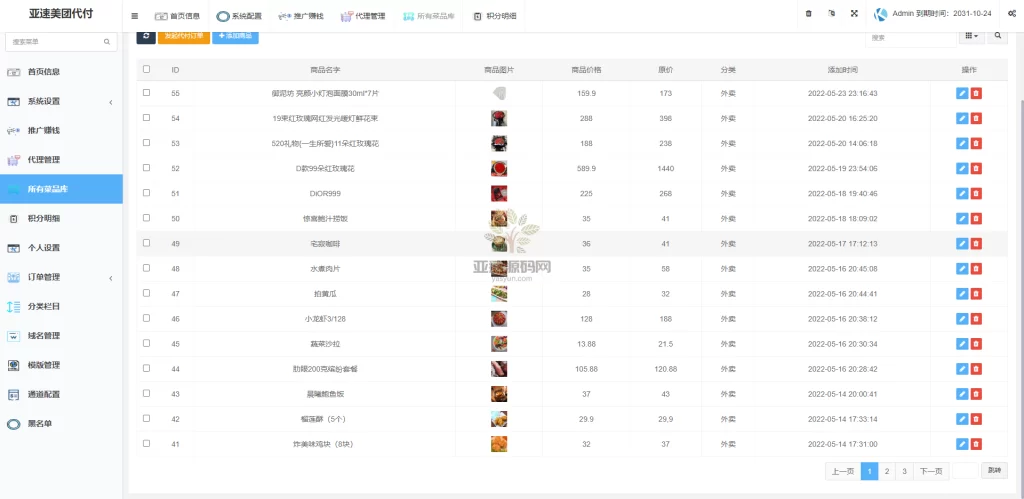This screenshot has width=1024, height=499.
Task: Open 个人设置 in the sidebar
Action: coord(61,248)
